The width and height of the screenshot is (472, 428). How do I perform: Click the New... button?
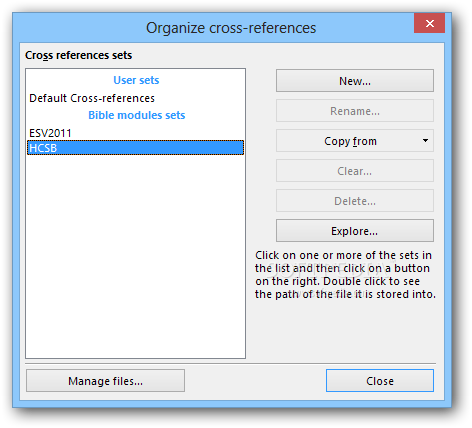click(x=355, y=81)
